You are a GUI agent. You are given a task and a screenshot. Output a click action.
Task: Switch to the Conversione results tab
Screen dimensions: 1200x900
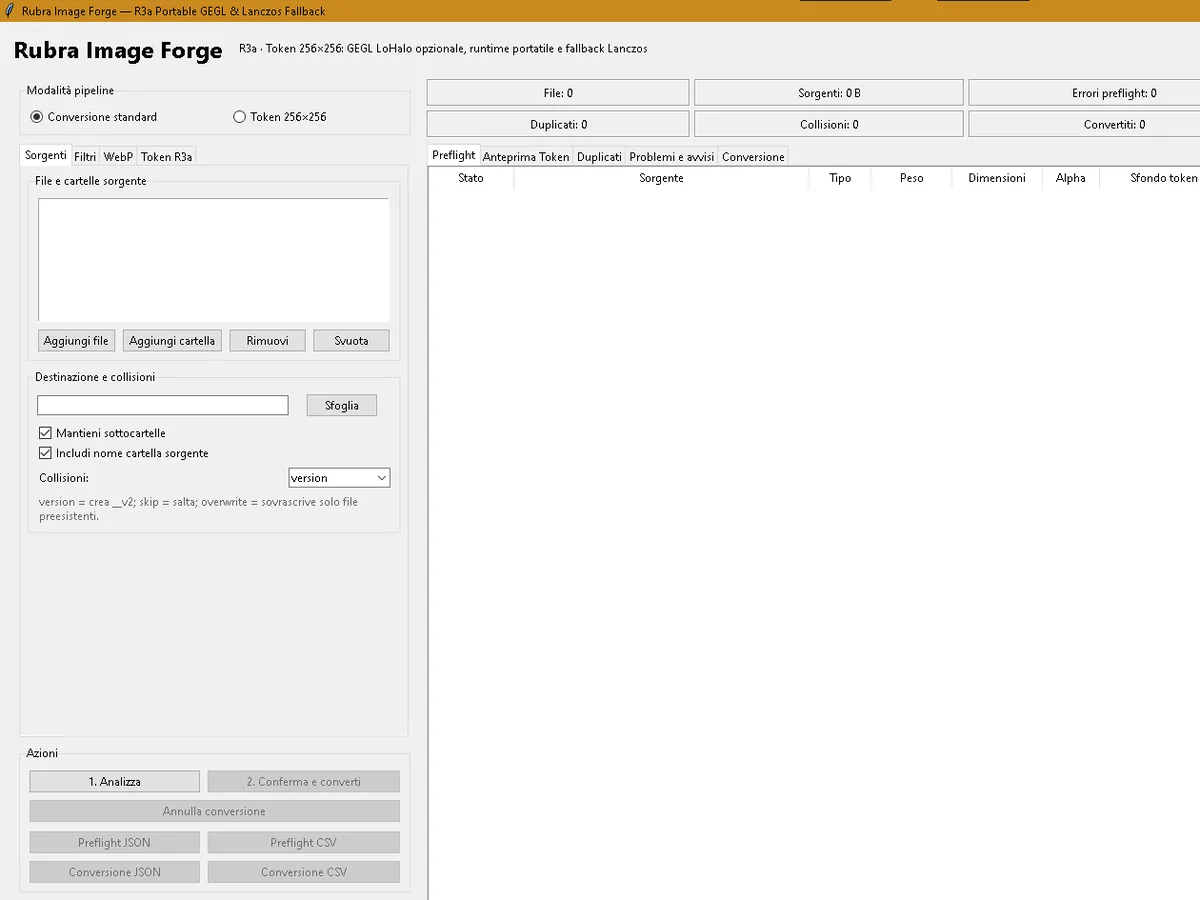753,157
